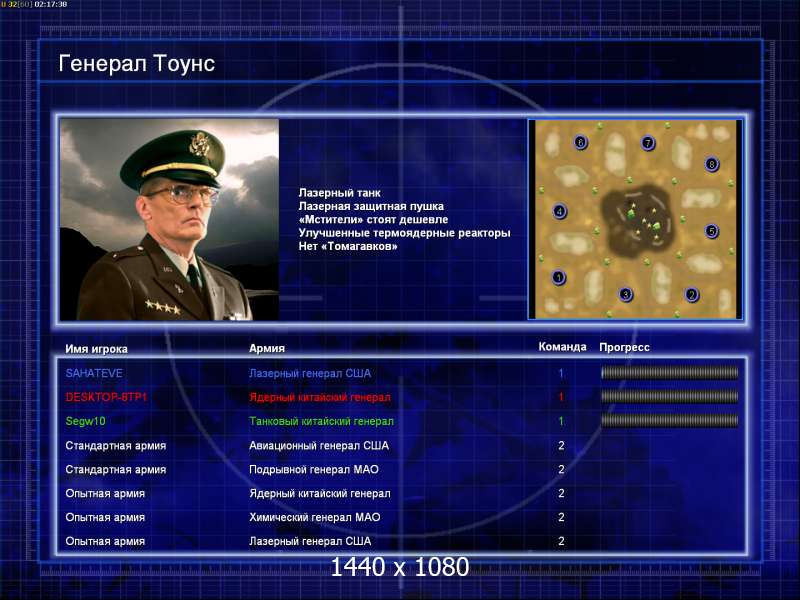800x600 pixels.
Task: Select start position 1 on the minimap
Action: click(x=559, y=278)
